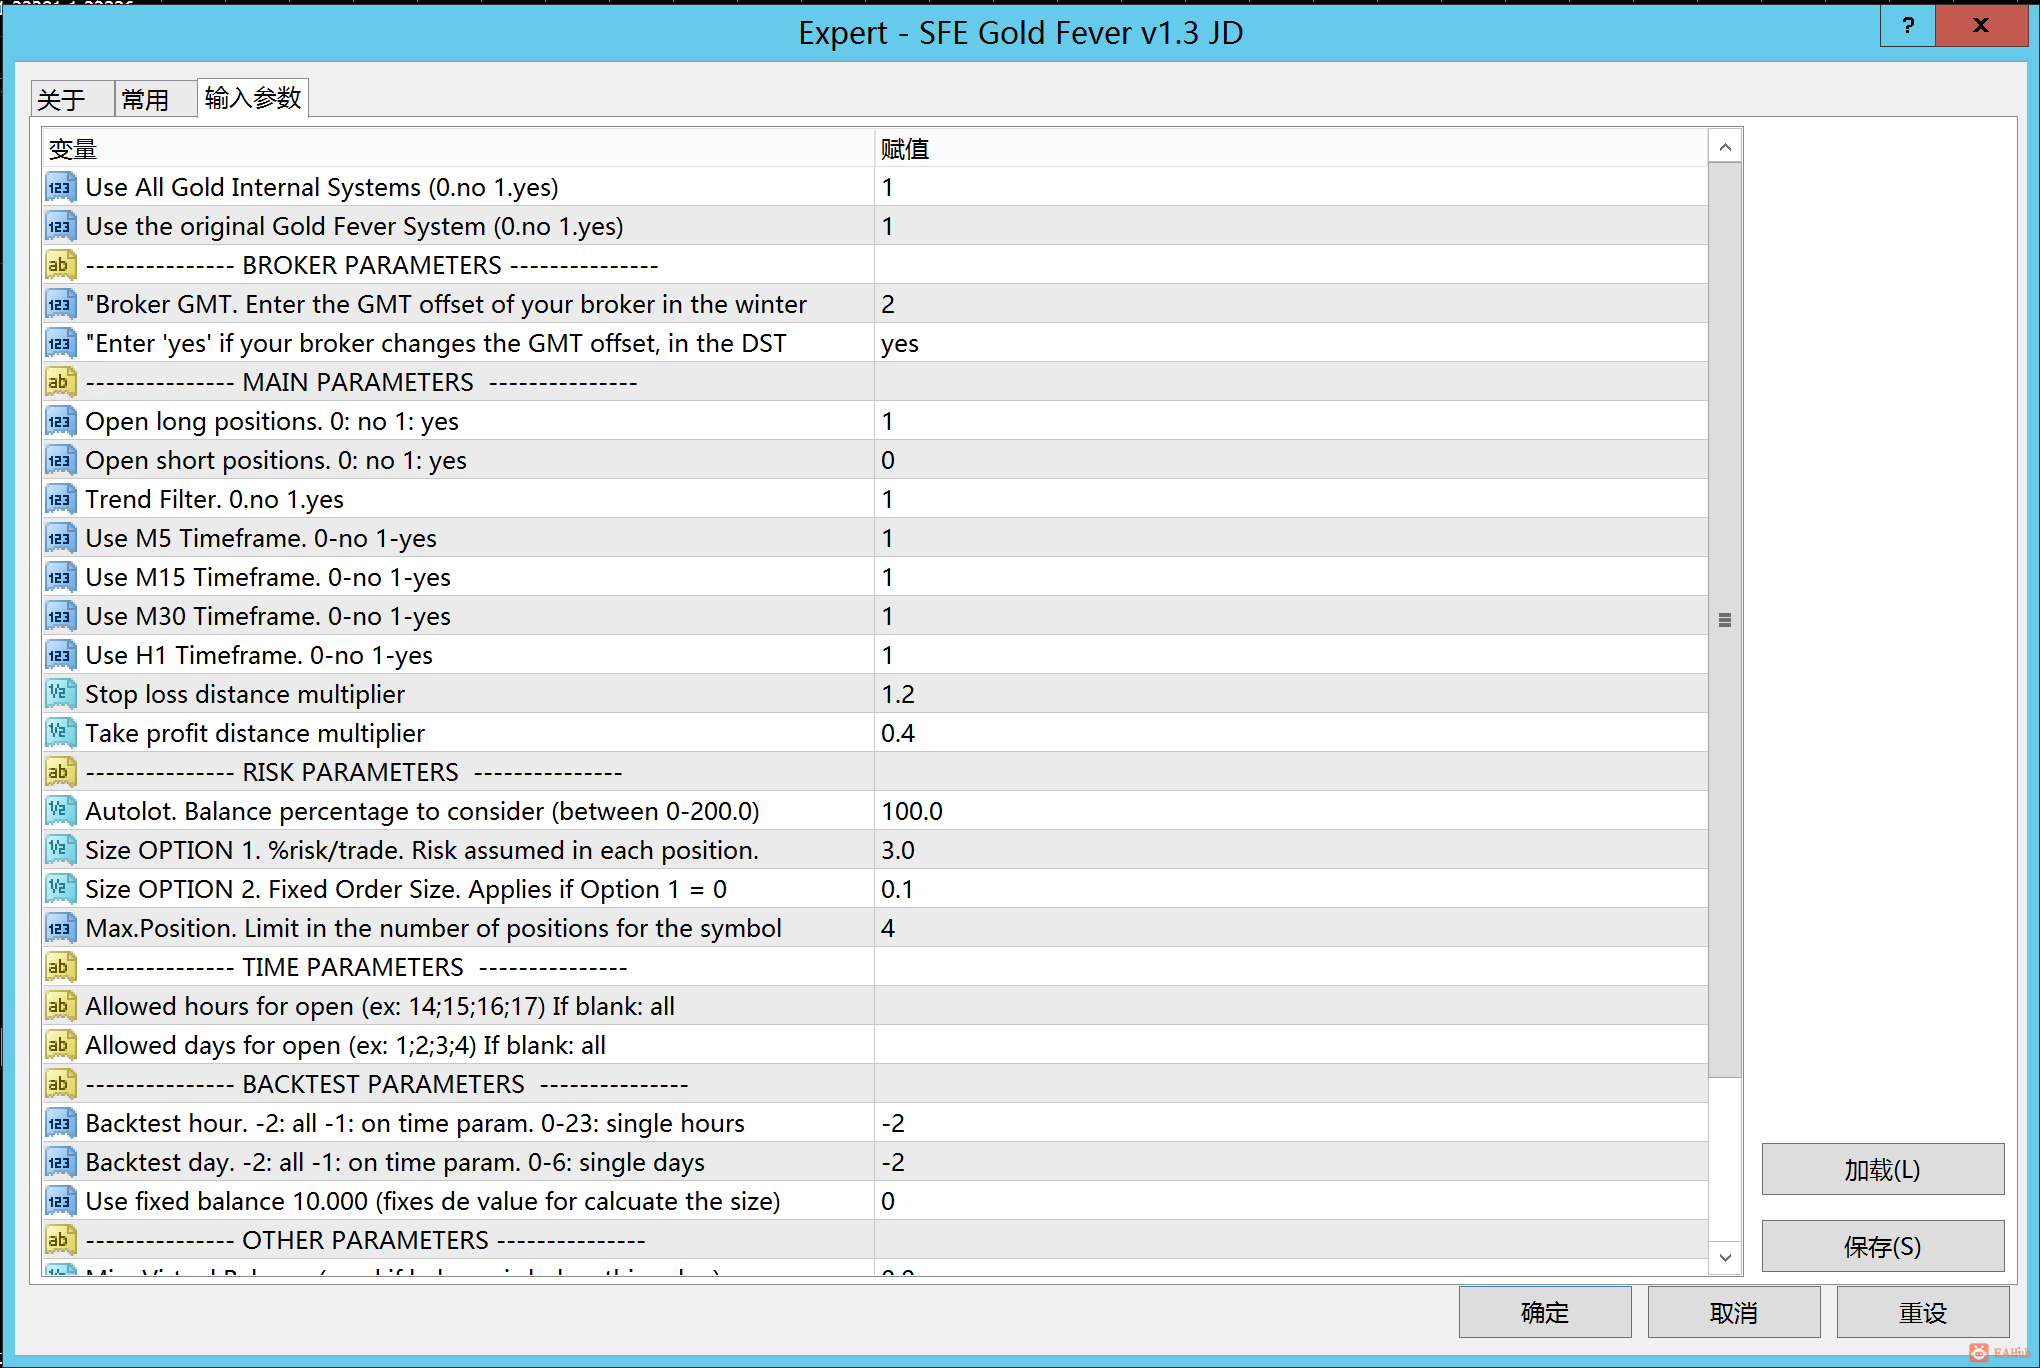The width and height of the screenshot is (2040, 1368).
Task: Click the icon beside Allowed hours for open
Action: (60, 1006)
